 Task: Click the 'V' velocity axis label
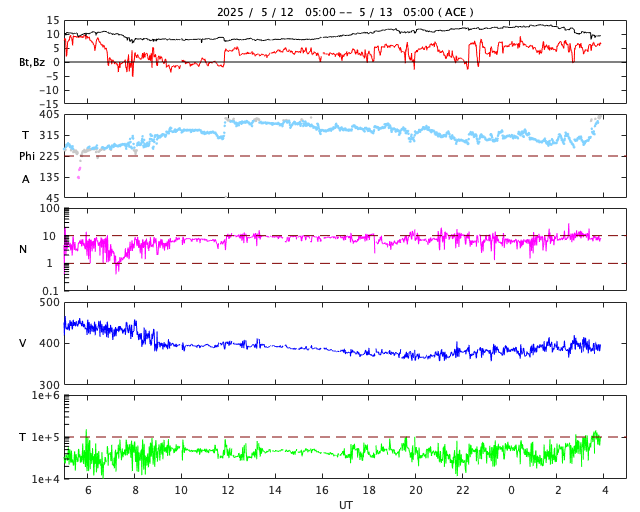pos(23,343)
